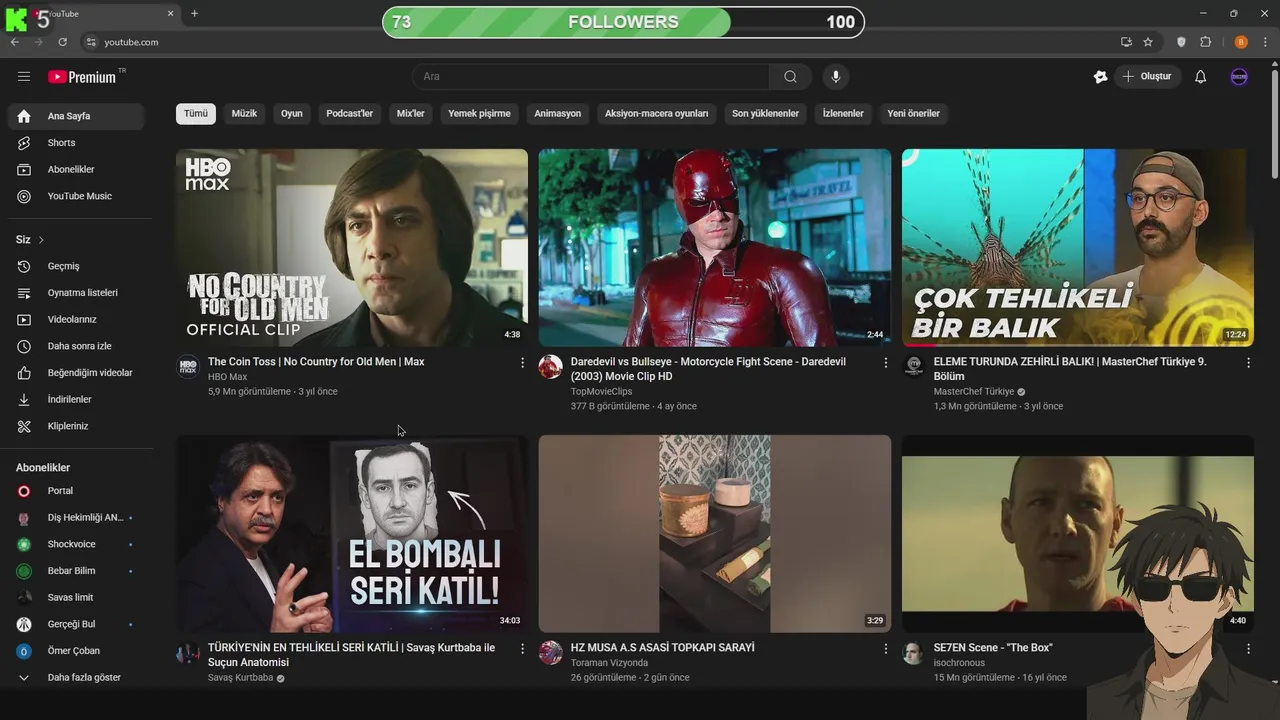1280x720 pixels.
Task: Select the Animasyon filter chip
Action: tap(558, 114)
